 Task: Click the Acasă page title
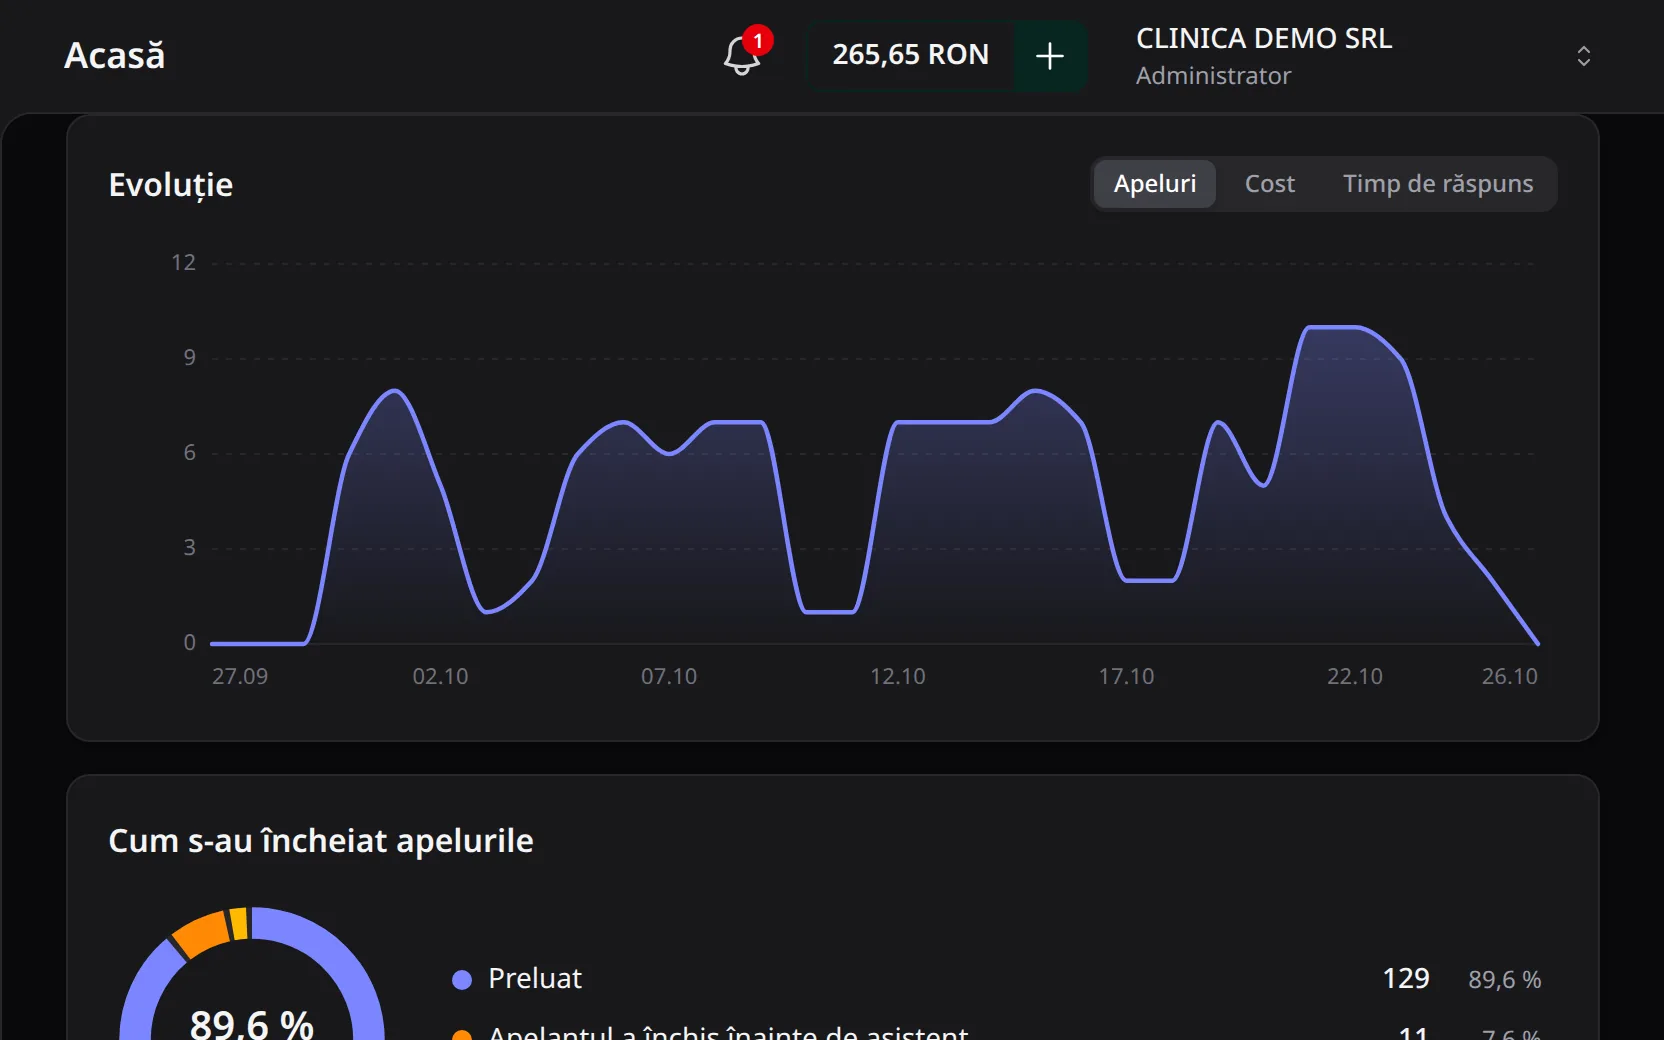[x=114, y=56]
